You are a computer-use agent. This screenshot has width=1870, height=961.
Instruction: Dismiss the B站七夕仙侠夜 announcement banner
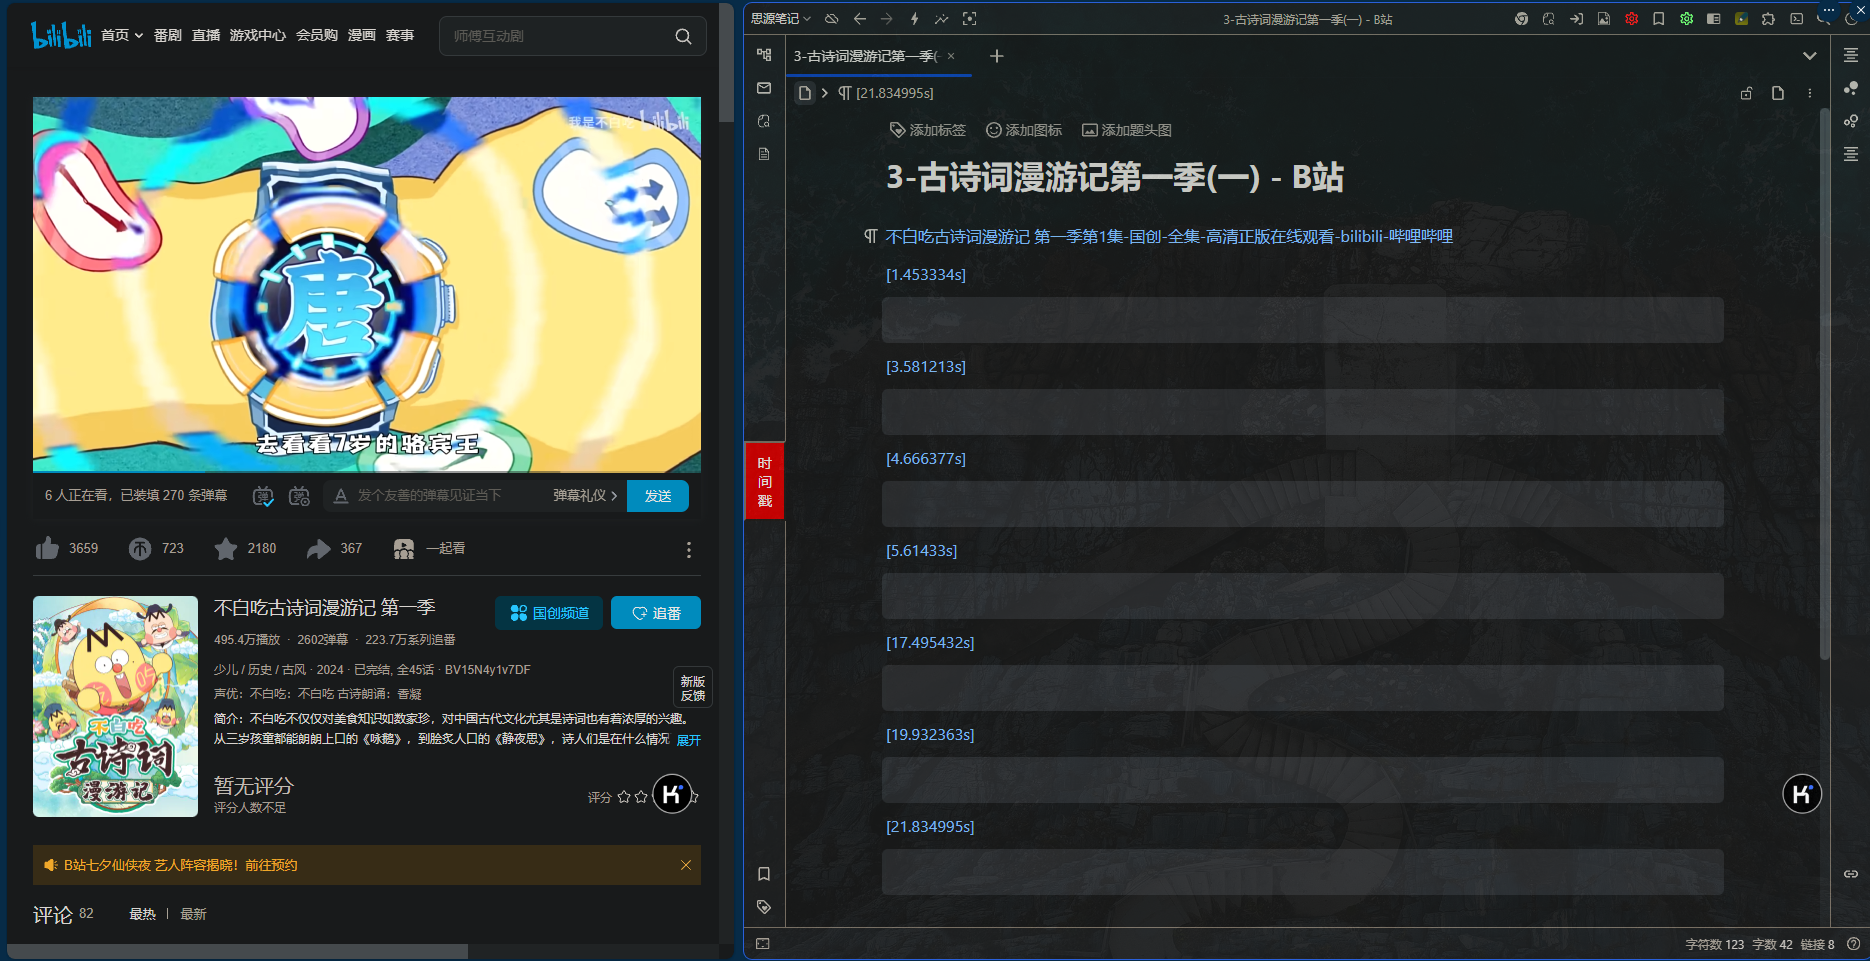pyautogui.click(x=686, y=865)
